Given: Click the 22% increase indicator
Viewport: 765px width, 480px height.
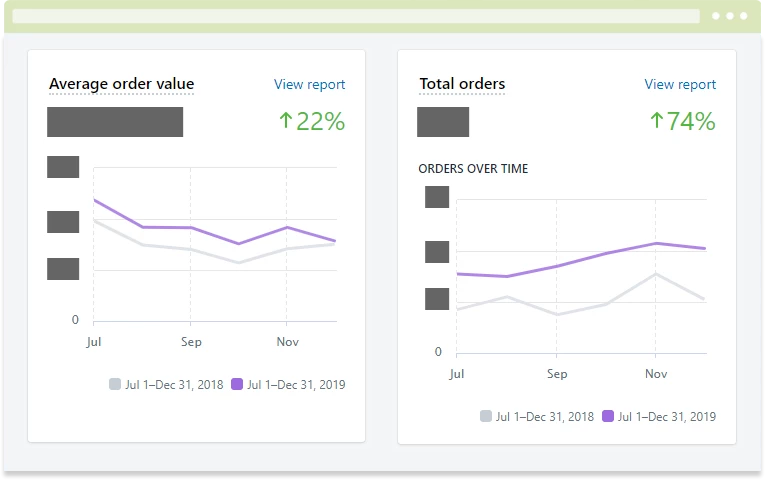Looking at the screenshot, I should click(312, 121).
